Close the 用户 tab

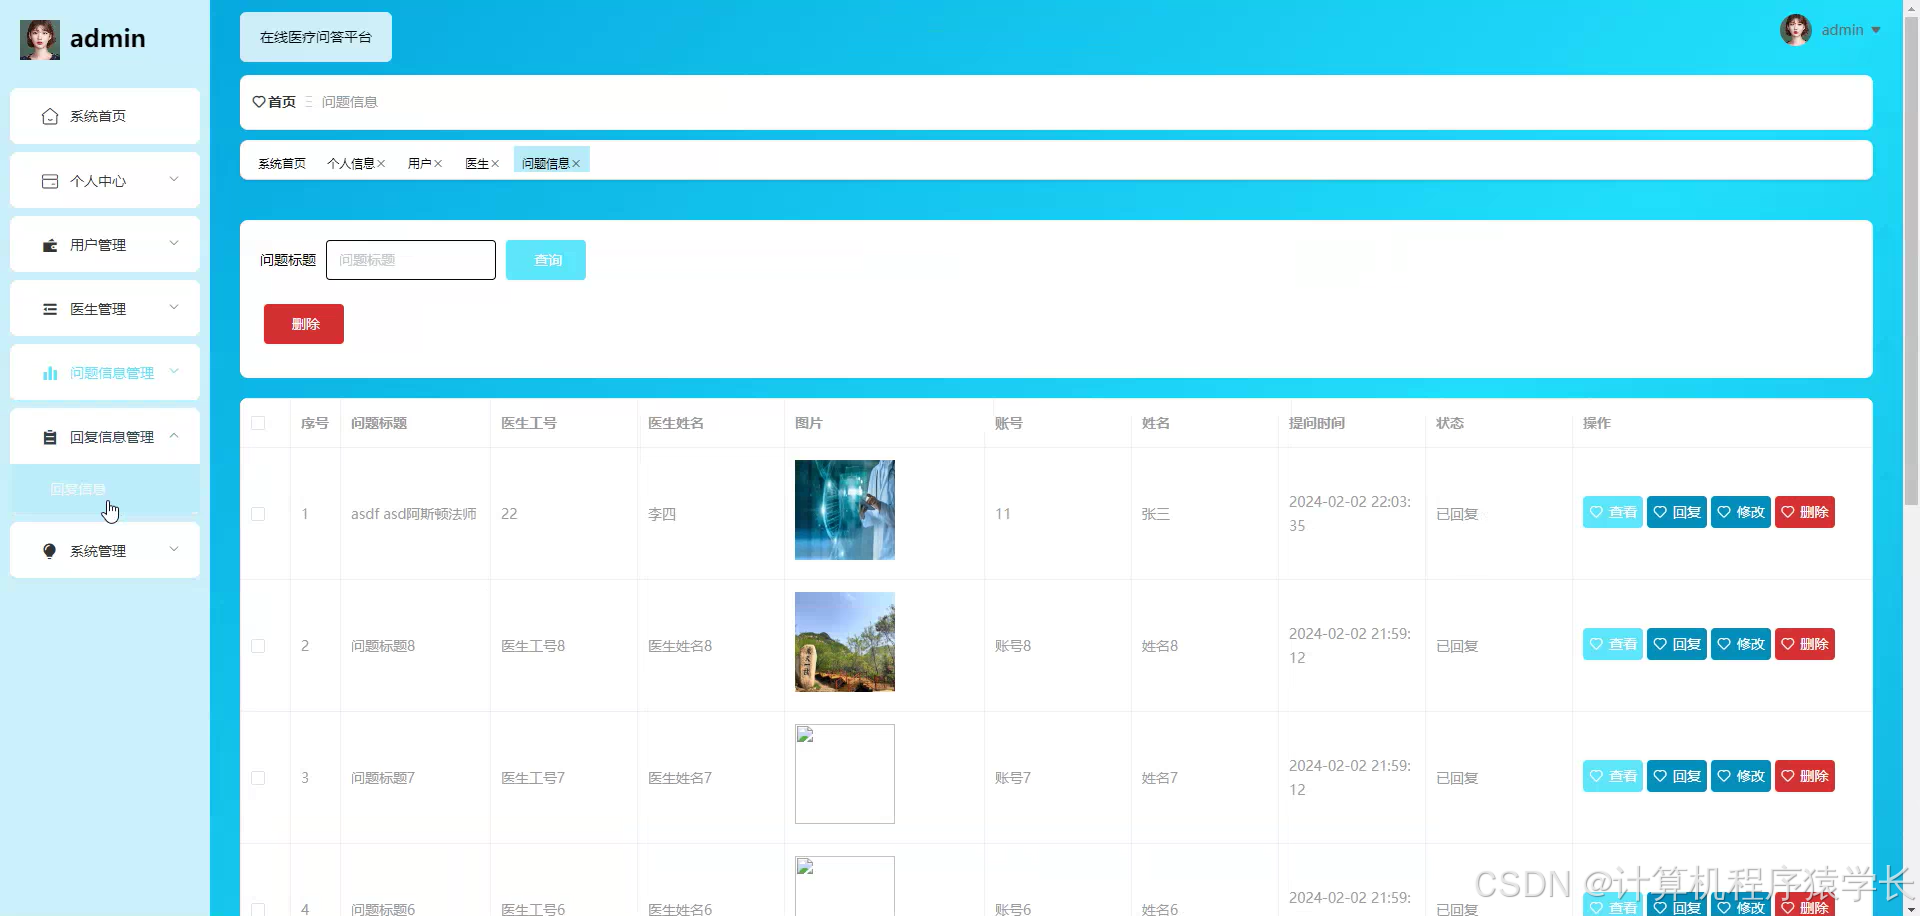(x=438, y=164)
